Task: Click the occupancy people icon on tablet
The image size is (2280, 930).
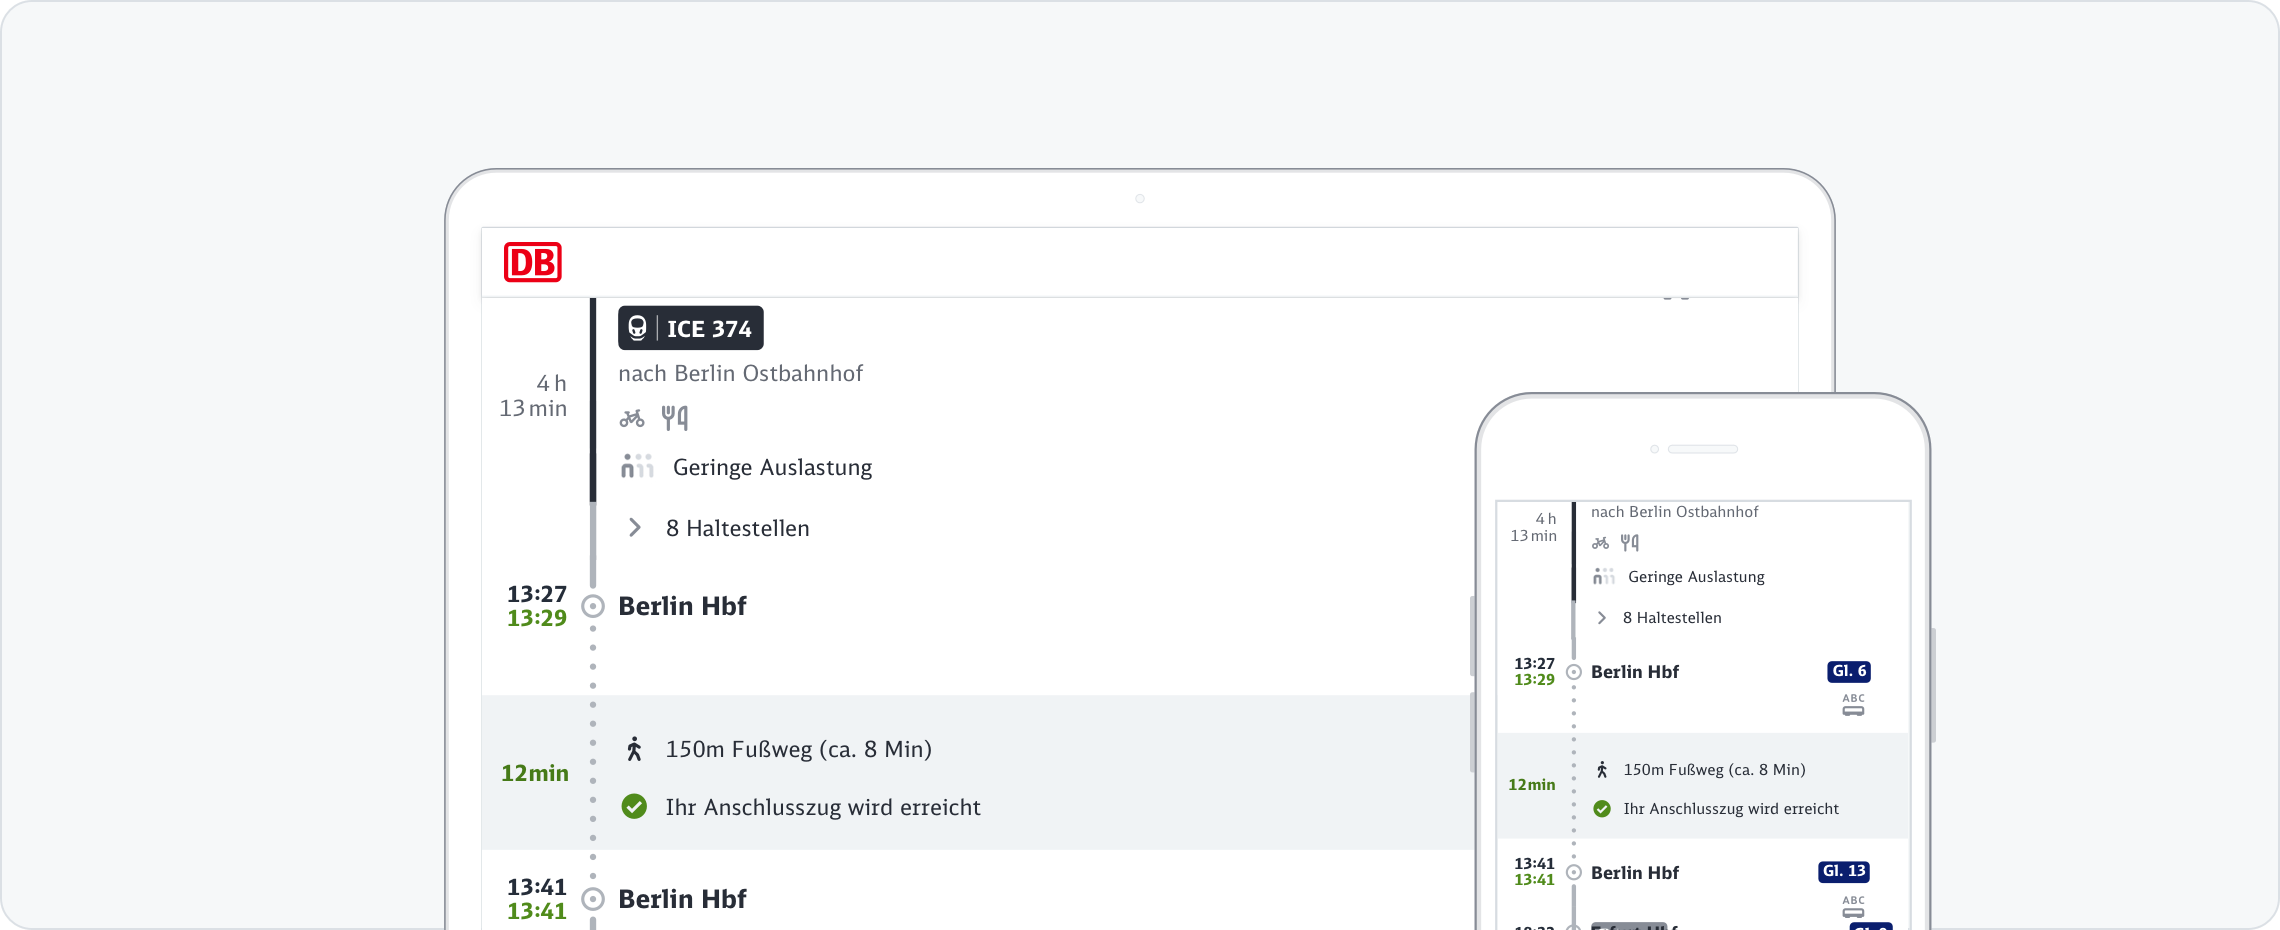Action: tap(637, 466)
